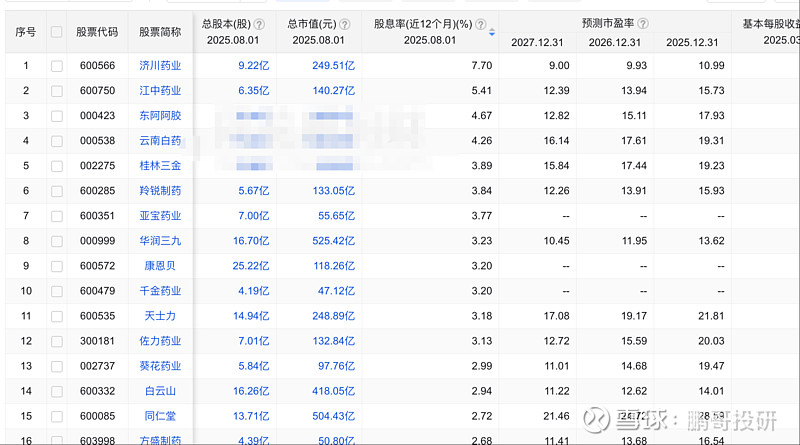Check the box for 亚宝药业 row
The height and width of the screenshot is (445, 800).
[57, 216]
